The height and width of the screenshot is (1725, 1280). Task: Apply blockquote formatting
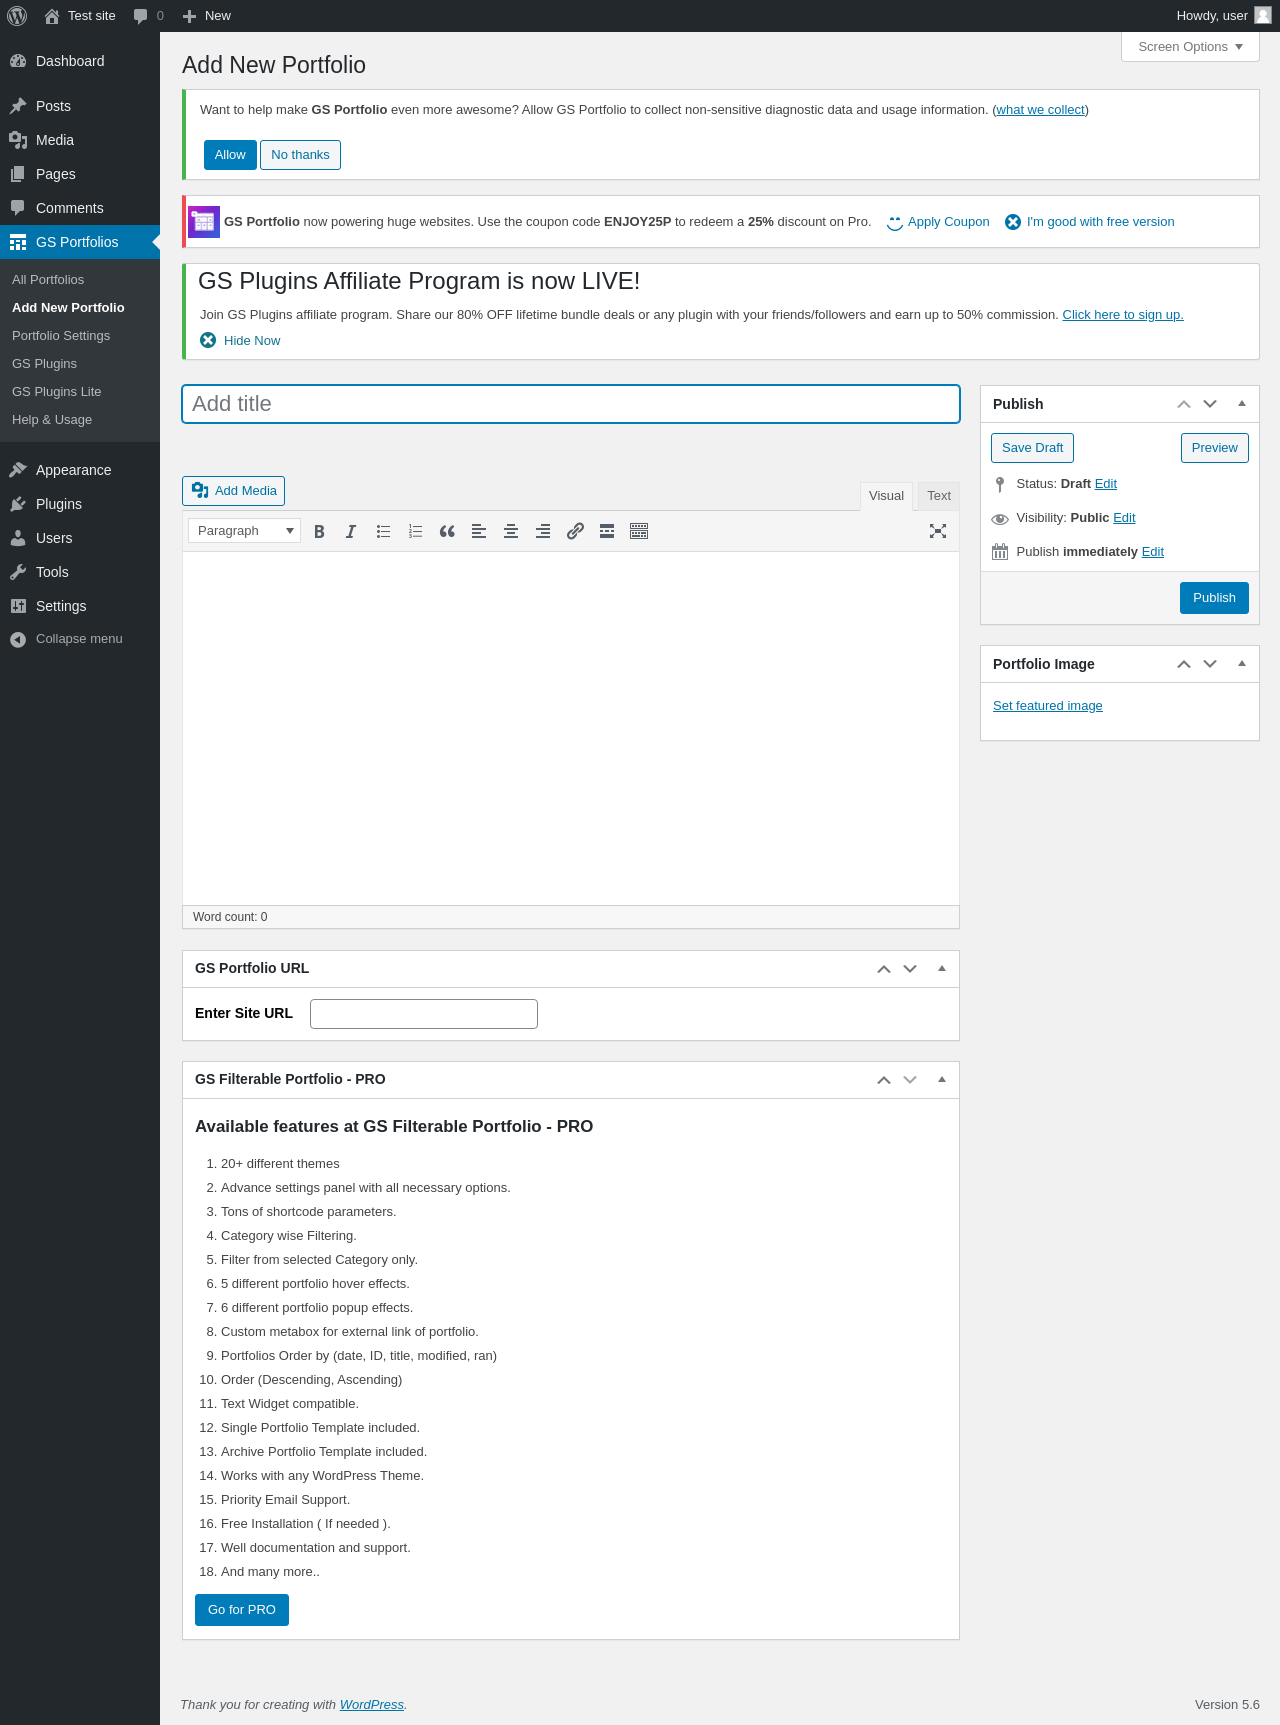(x=447, y=532)
